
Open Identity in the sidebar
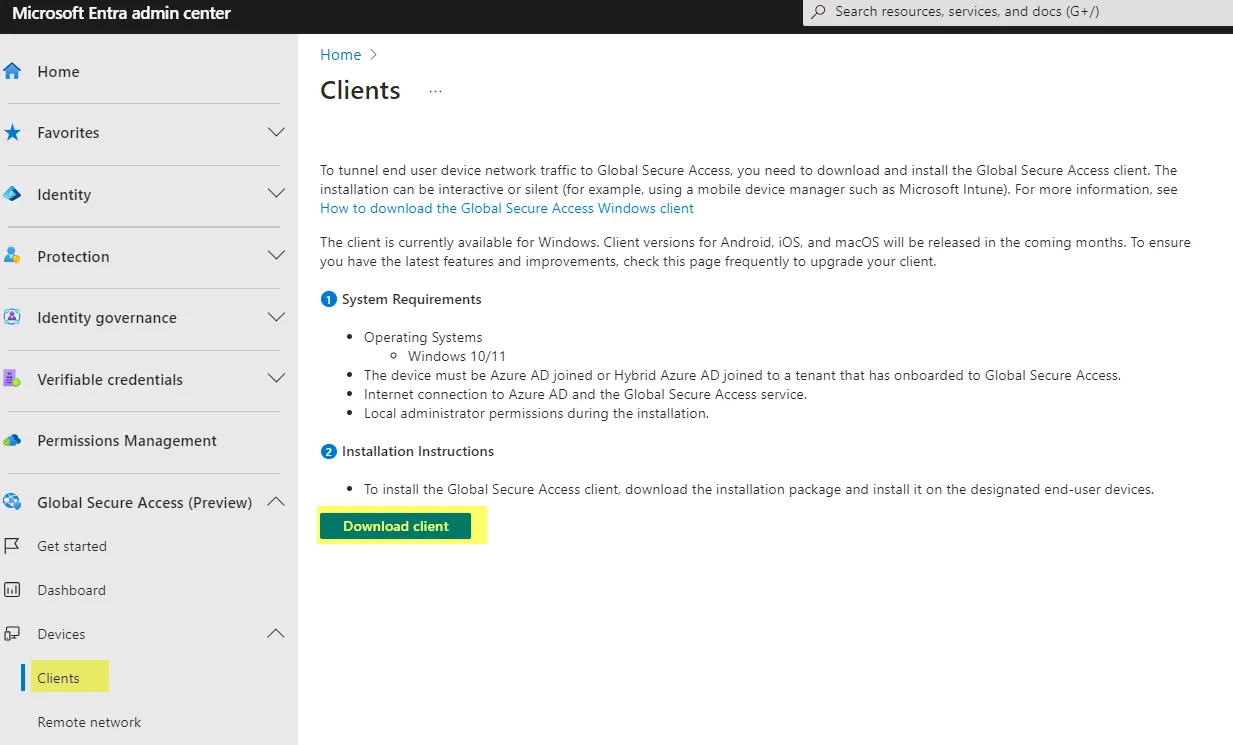click(64, 195)
